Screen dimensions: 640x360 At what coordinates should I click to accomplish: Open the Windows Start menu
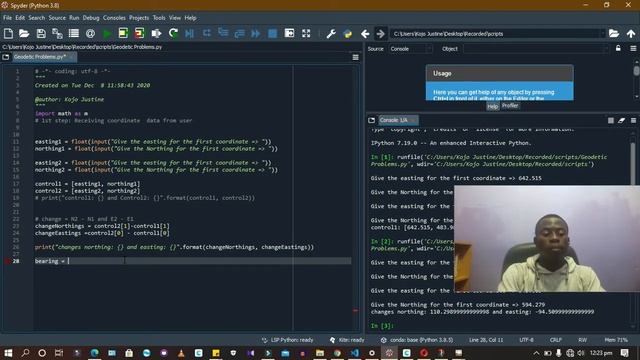tap(8, 353)
